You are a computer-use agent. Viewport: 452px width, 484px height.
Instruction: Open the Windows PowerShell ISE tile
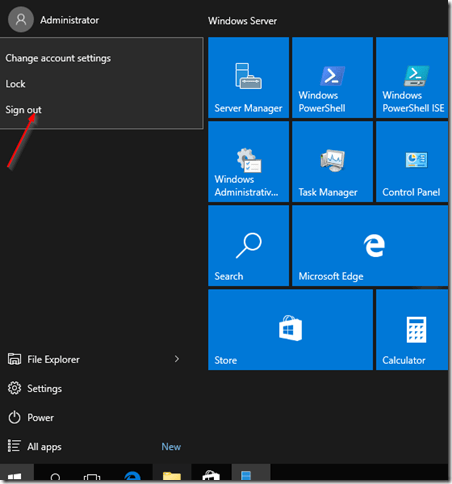coord(412,78)
